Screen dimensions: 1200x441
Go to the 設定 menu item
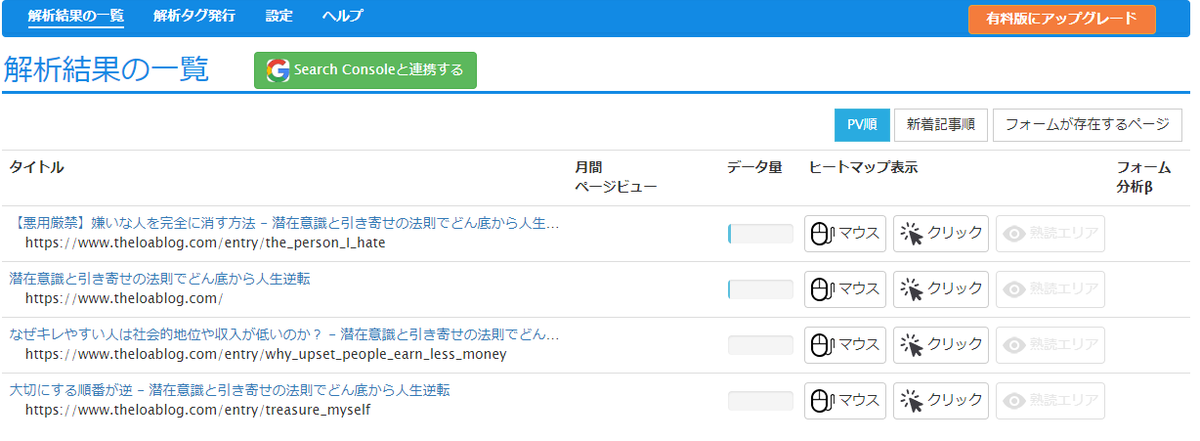point(280,17)
